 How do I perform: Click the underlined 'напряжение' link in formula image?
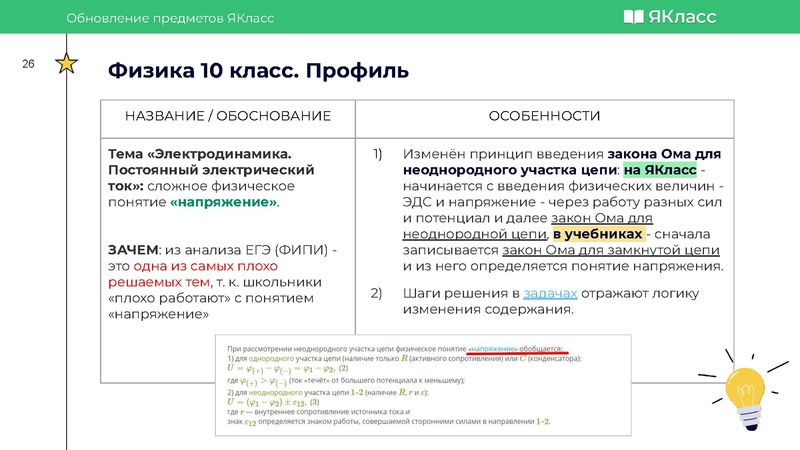point(493,349)
